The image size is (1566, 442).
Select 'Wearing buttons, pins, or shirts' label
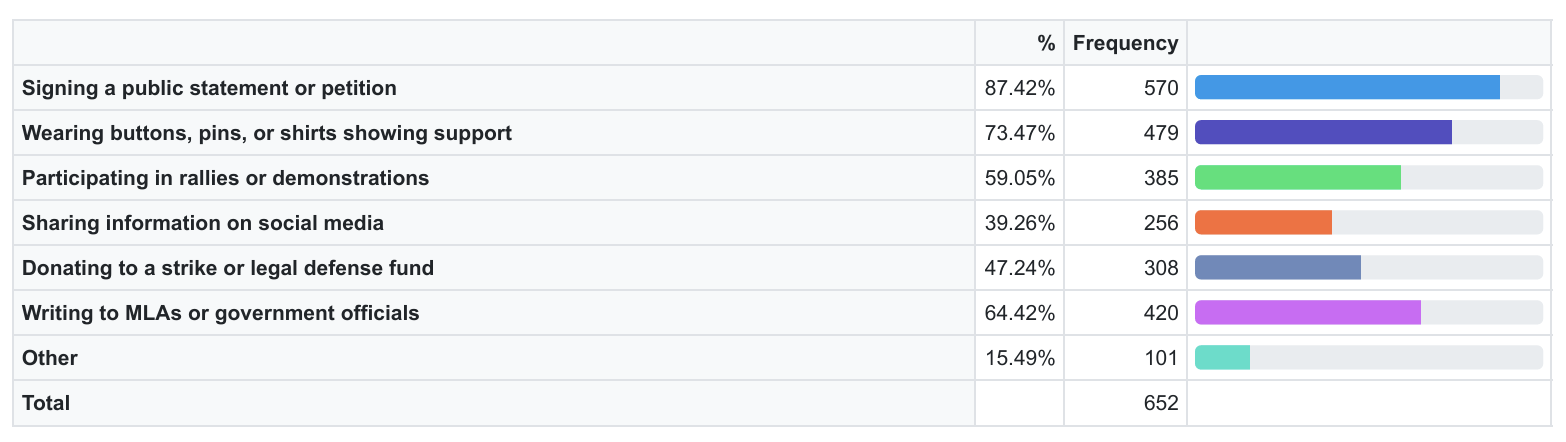(267, 133)
